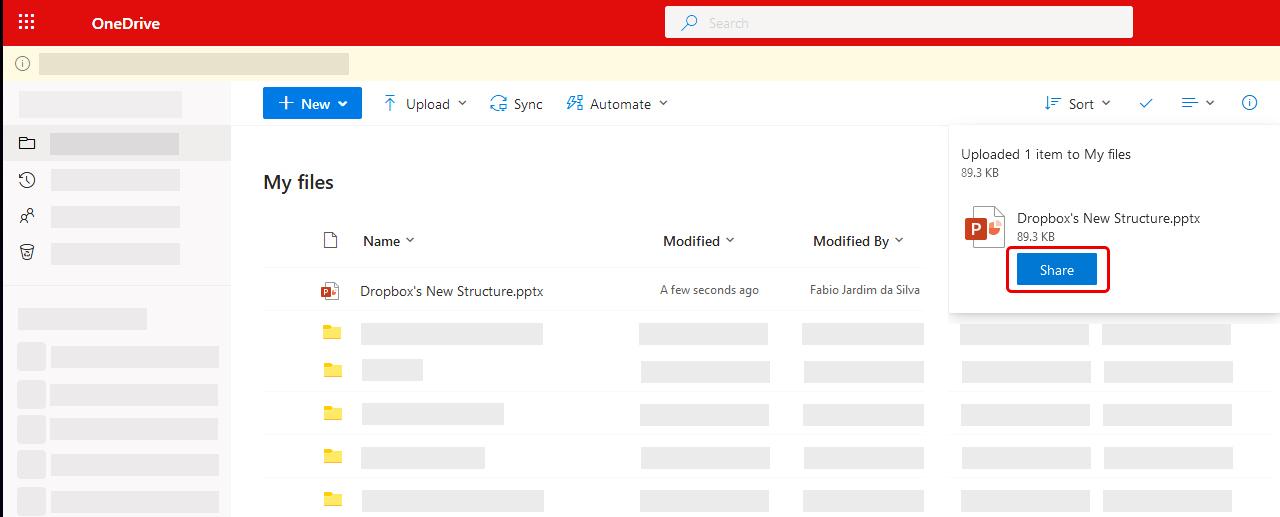Viewport: 1280px width, 517px height.
Task: Open the Automate menu
Action: tap(617, 104)
